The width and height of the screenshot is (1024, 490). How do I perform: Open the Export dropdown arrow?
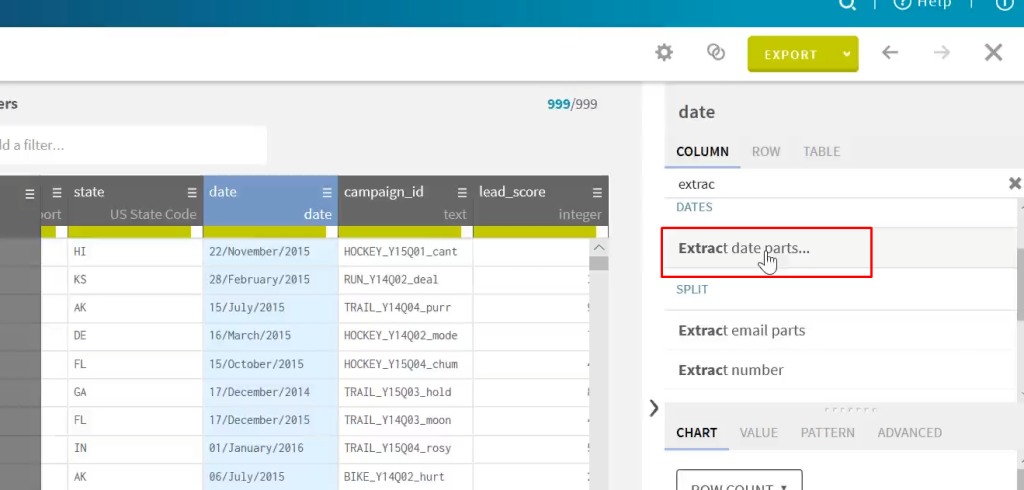[847, 54]
